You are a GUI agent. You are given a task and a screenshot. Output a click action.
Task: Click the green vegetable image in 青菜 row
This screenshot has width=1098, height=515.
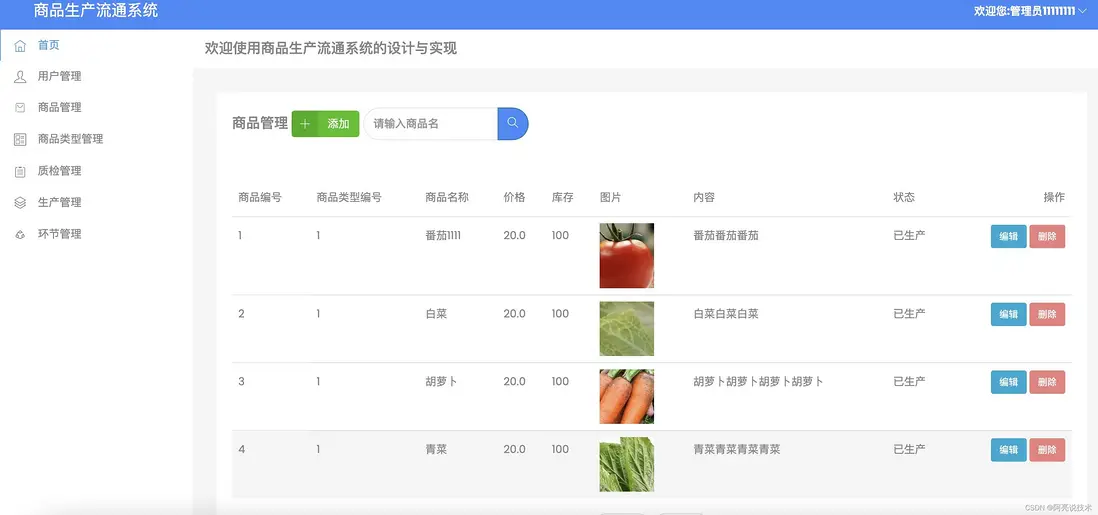pyautogui.click(x=627, y=465)
